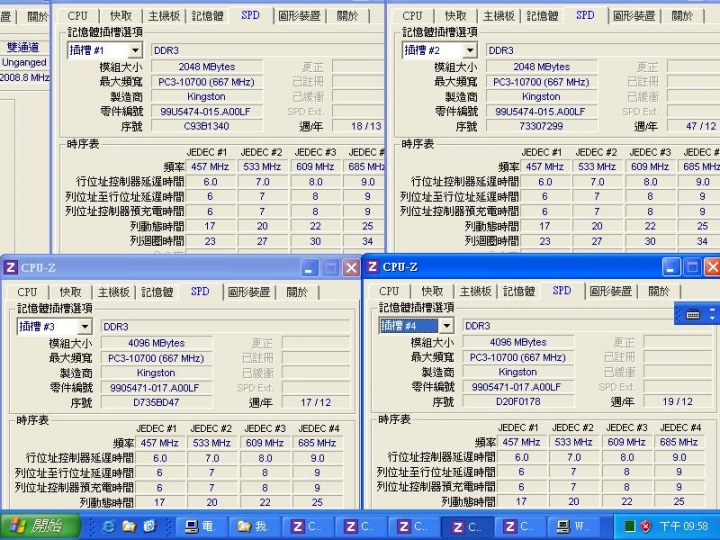
Task: Click the taskbar clock showing 09:58
Action: (683, 526)
